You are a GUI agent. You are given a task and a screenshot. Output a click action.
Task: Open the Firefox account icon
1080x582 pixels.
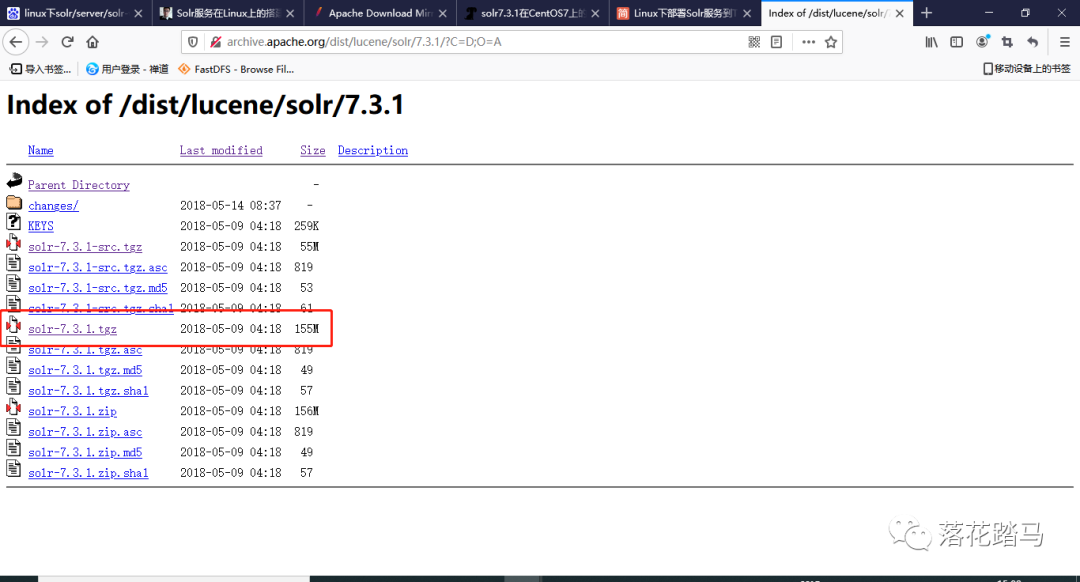tap(982, 42)
